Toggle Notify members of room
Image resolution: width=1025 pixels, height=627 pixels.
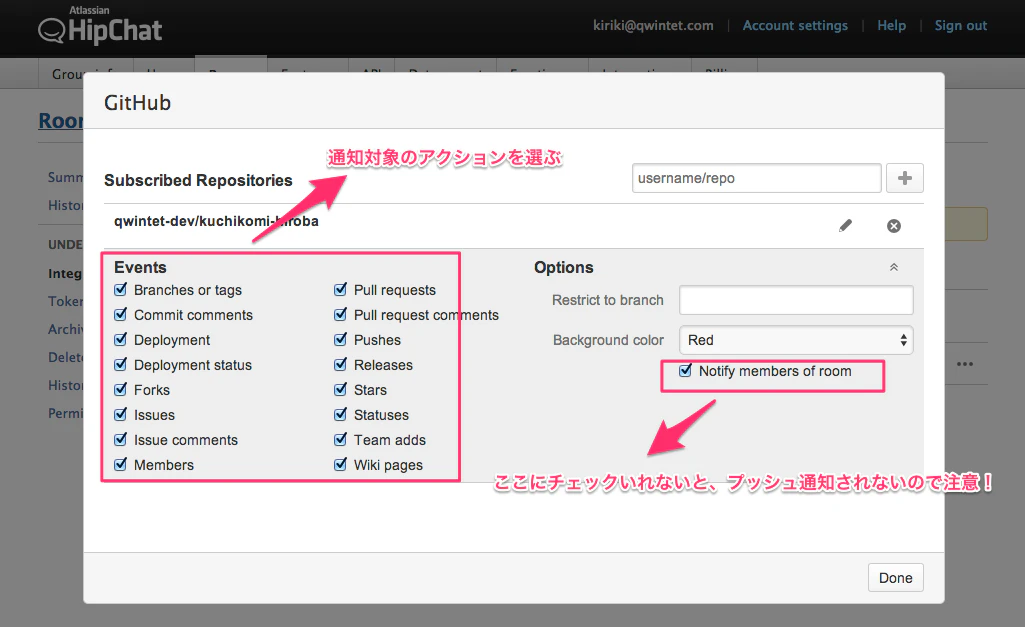(685, 371)
